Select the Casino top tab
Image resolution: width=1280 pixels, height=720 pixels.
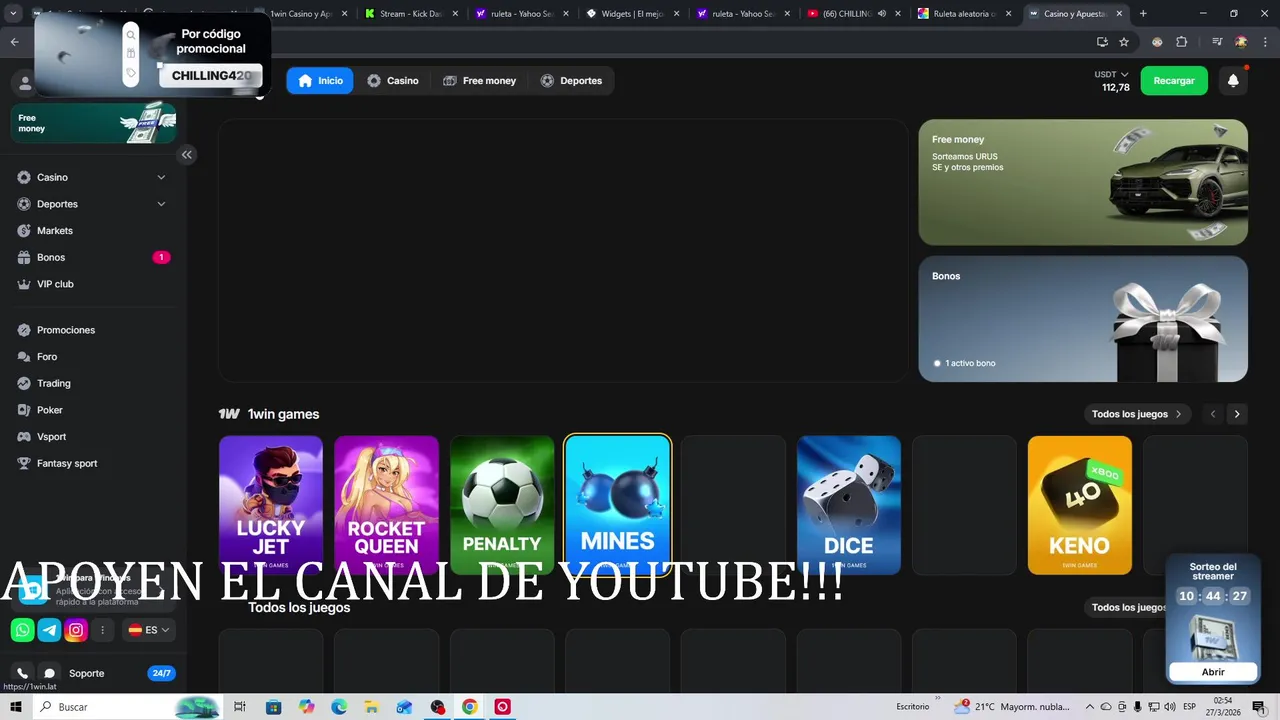click(x=393, y=81)
